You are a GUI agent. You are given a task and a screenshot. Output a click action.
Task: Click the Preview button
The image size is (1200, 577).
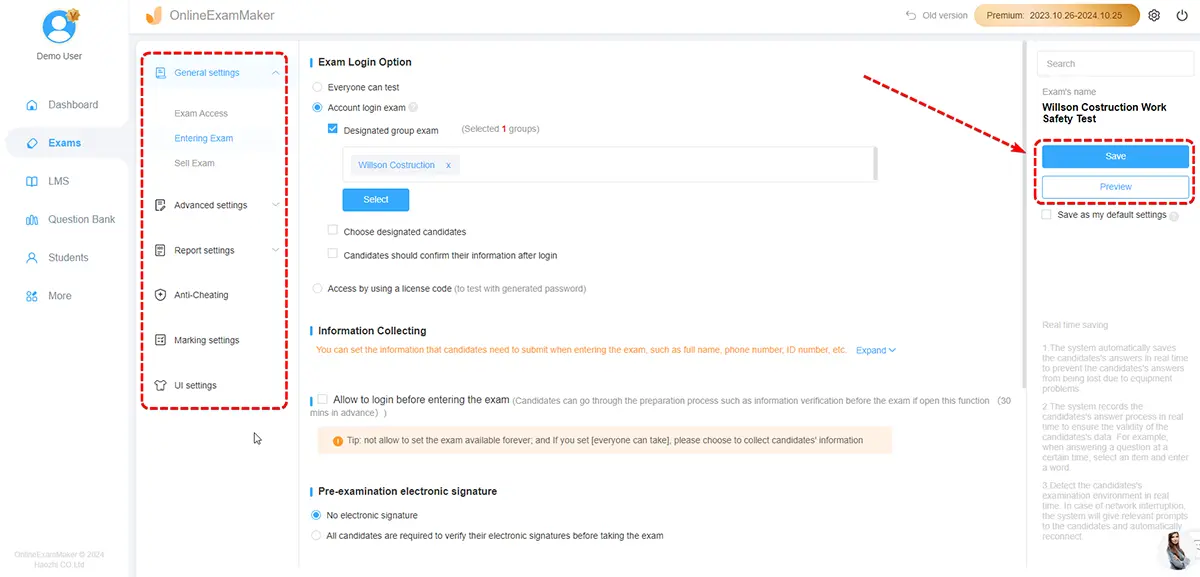1115,187
